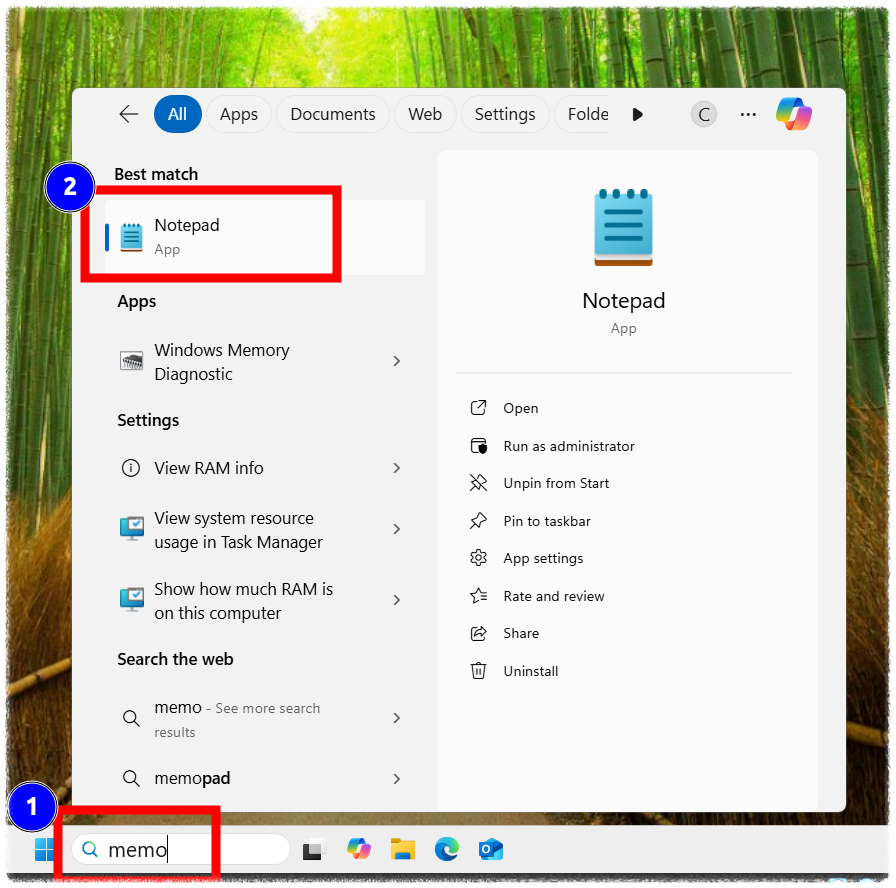Click the Open arrow-box icon
Viewport: 896px width, 888px height.
478,408
